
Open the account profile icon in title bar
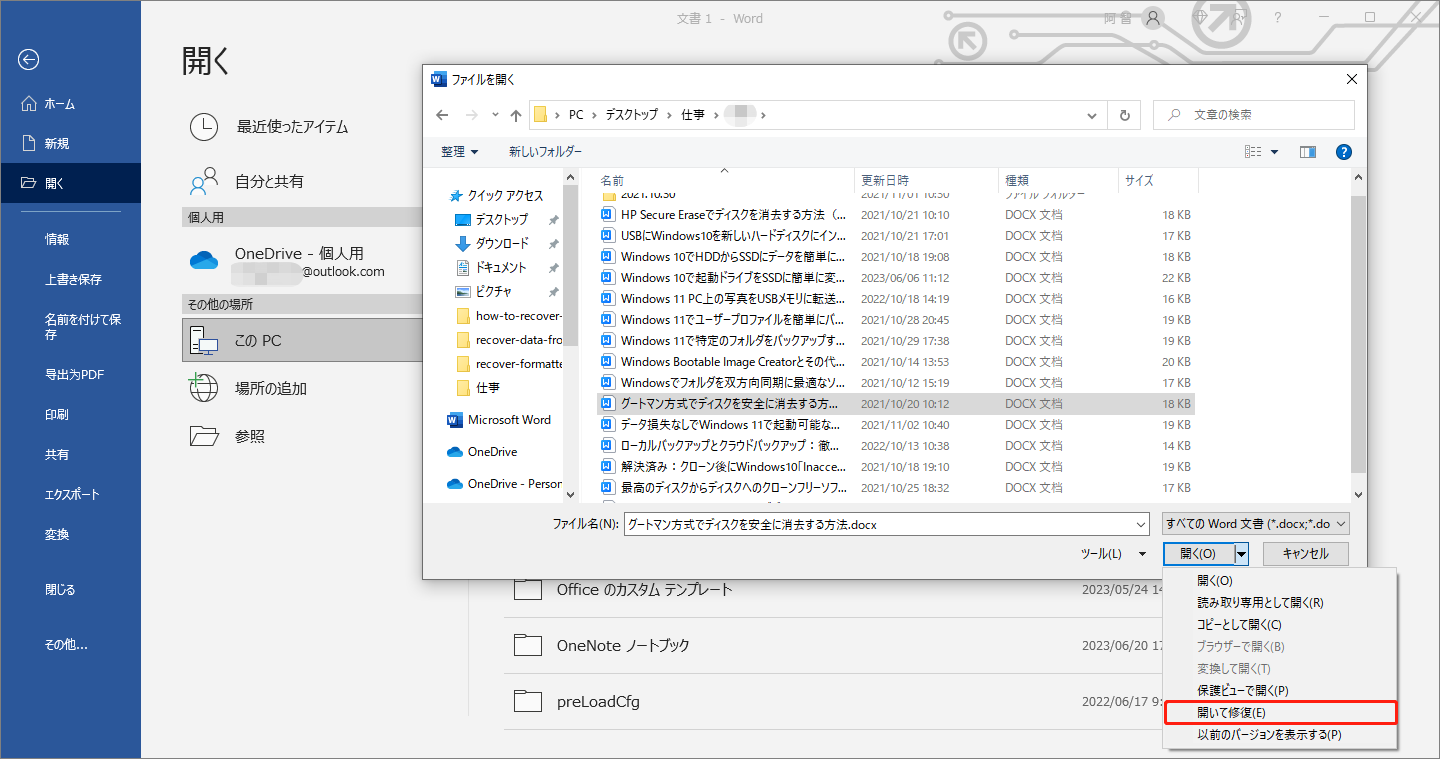point(1154,17)
